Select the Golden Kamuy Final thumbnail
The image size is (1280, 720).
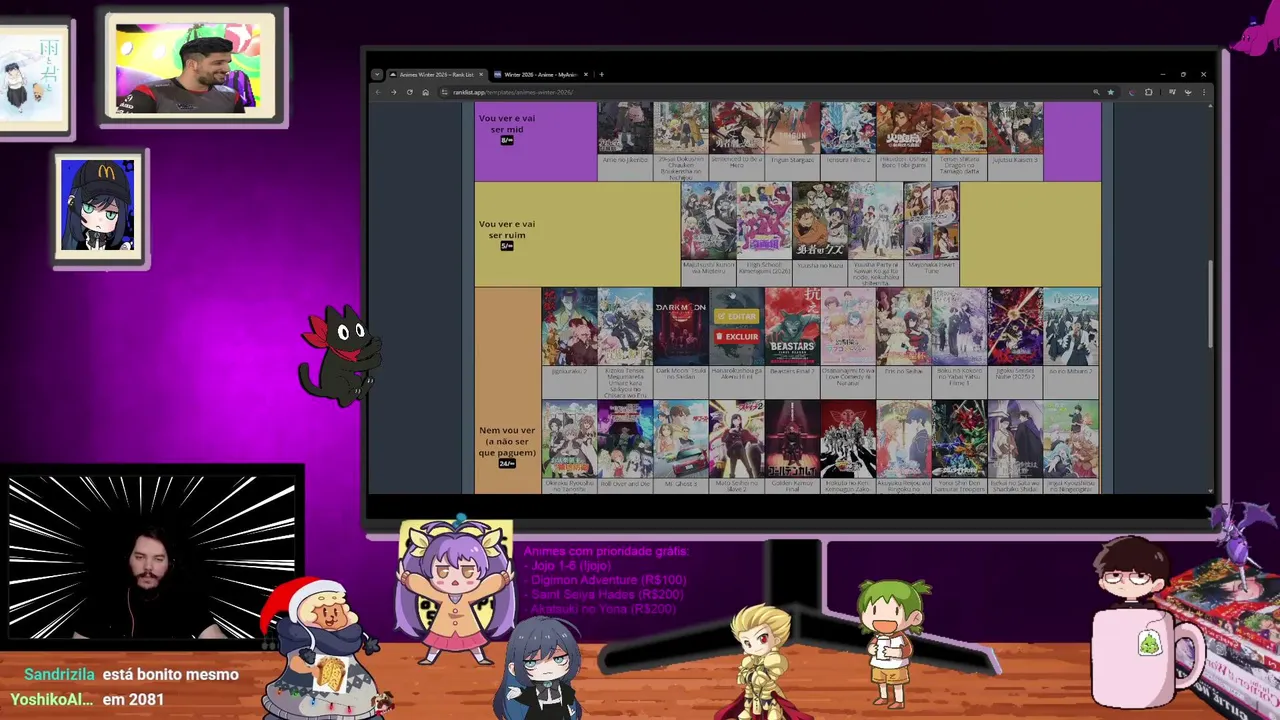point(792,439)
